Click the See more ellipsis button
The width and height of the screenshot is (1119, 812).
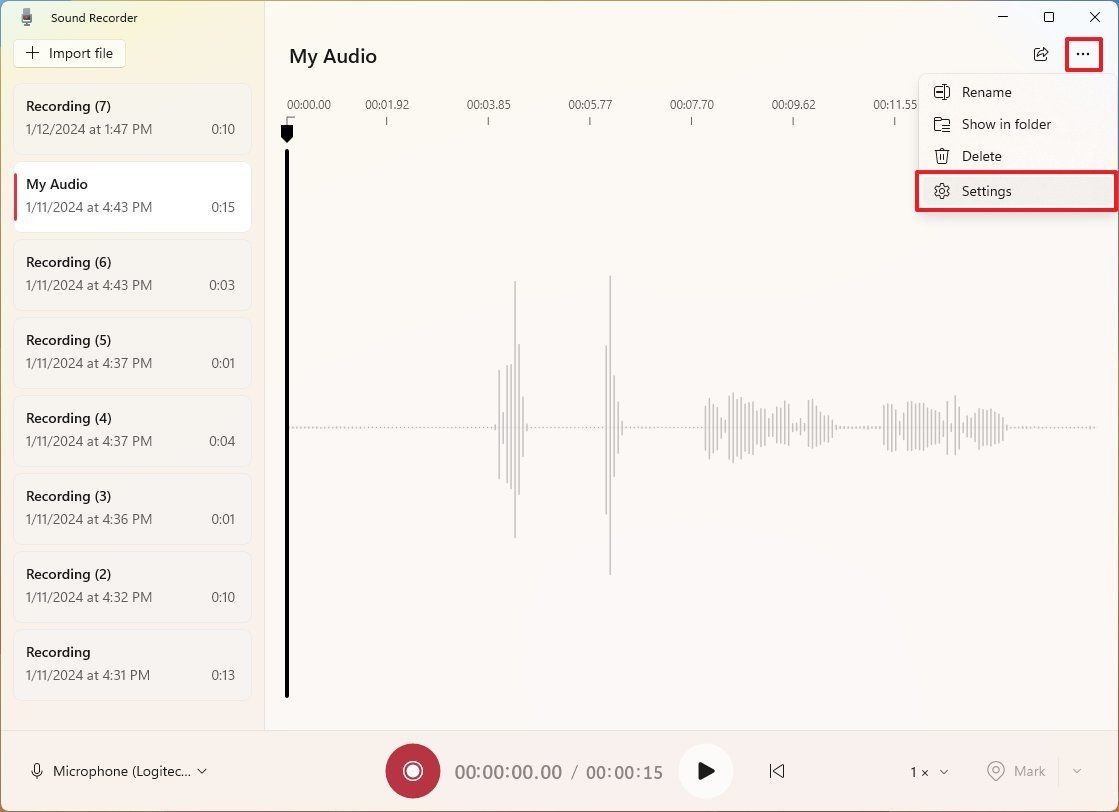(1083, 55)
